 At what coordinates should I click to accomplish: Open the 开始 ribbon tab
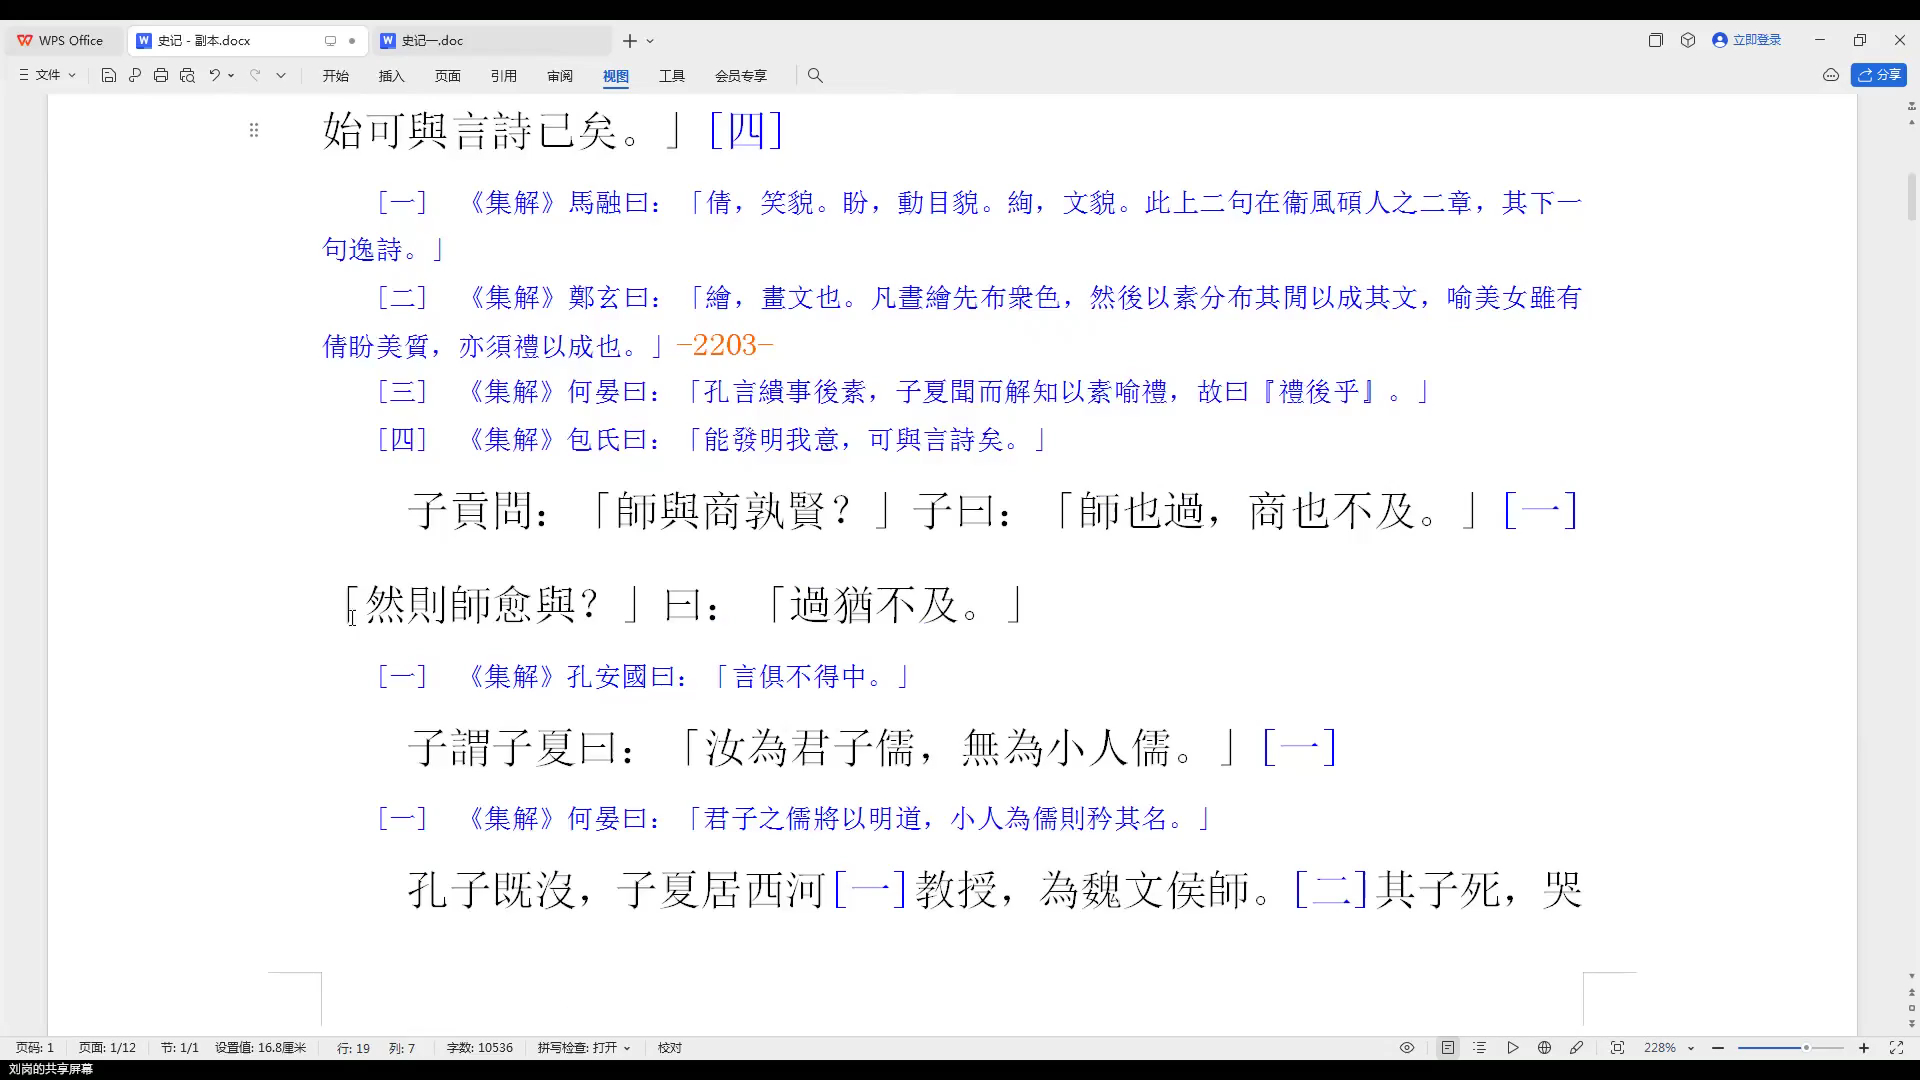click(336, 76)
